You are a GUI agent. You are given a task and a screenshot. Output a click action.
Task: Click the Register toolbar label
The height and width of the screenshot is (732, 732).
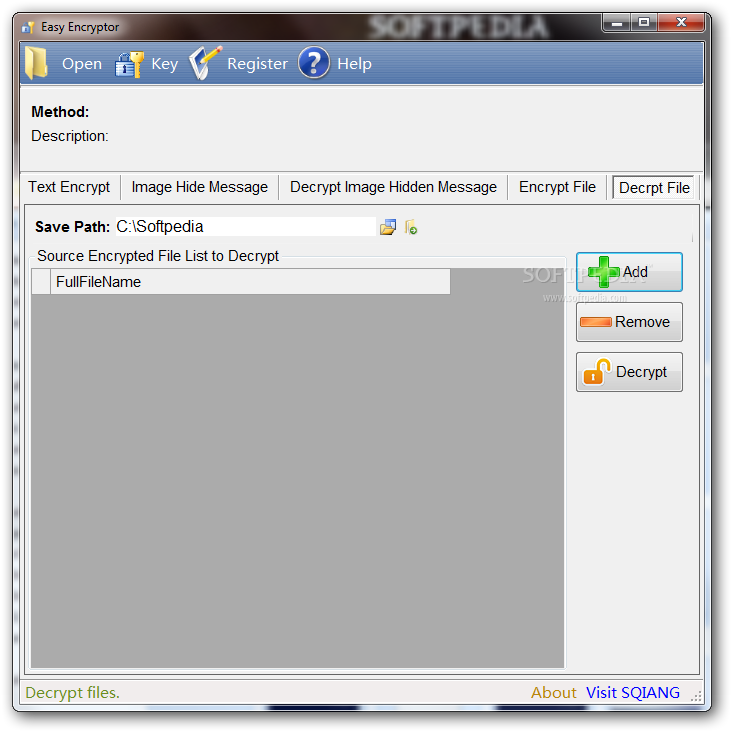[257, 63]
